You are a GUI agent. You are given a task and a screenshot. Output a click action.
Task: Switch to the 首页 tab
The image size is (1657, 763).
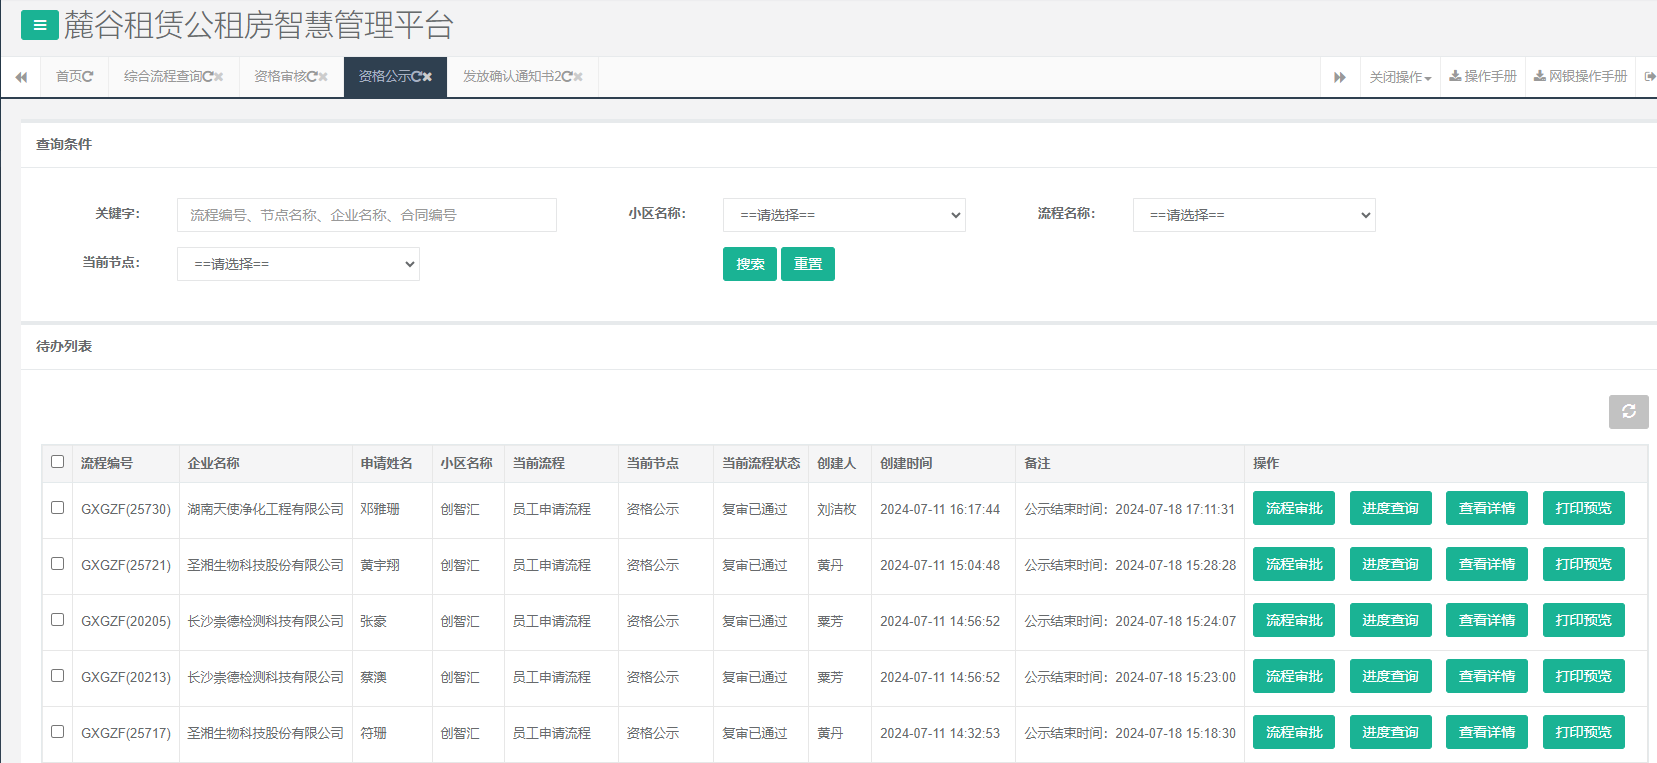coord(70,77)
